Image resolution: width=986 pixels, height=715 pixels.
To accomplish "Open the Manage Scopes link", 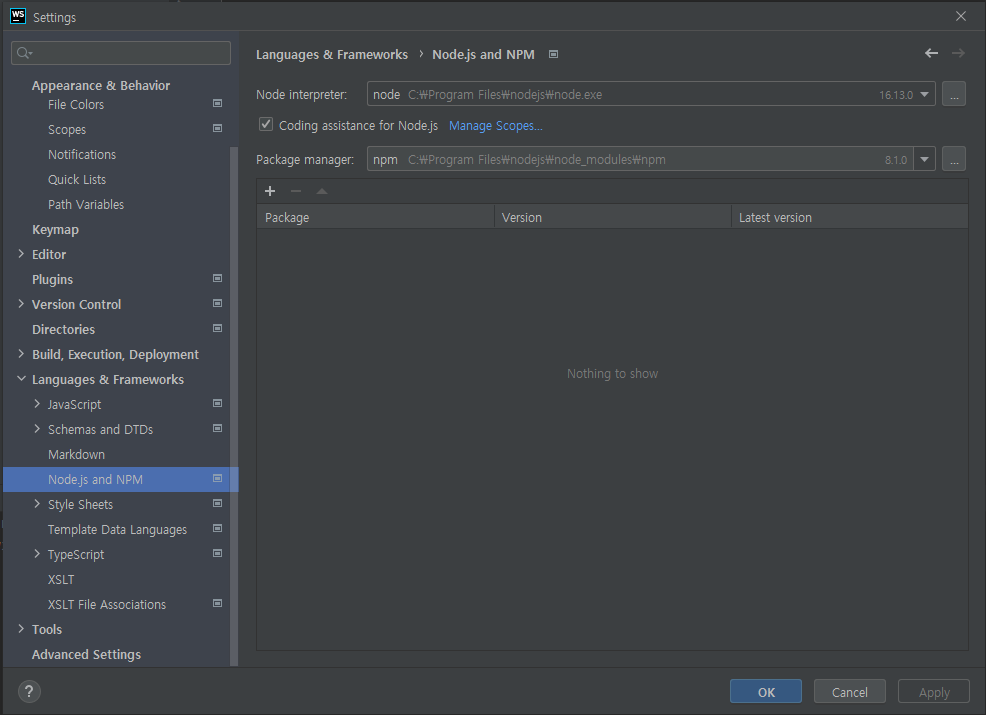I will [496, 126].
